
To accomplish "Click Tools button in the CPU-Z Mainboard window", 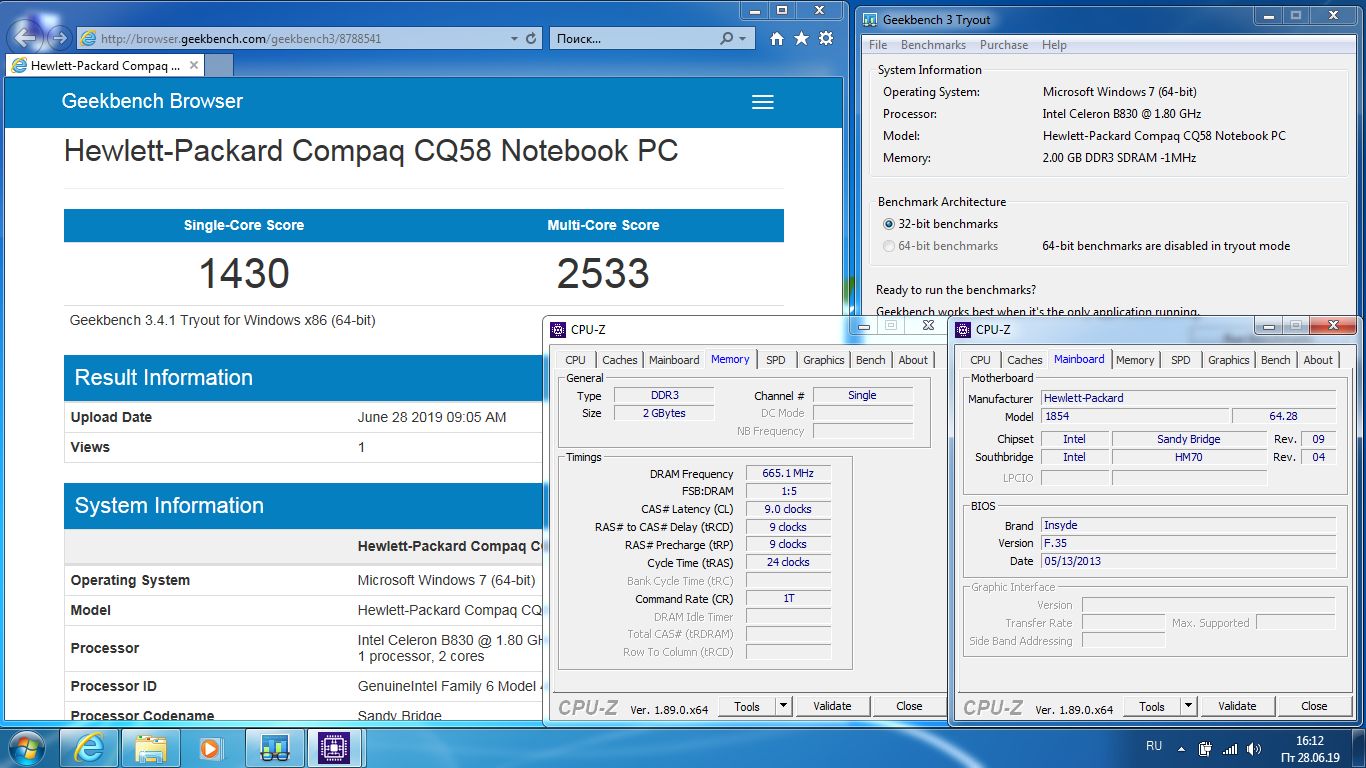I will (x=1152, y=706).
